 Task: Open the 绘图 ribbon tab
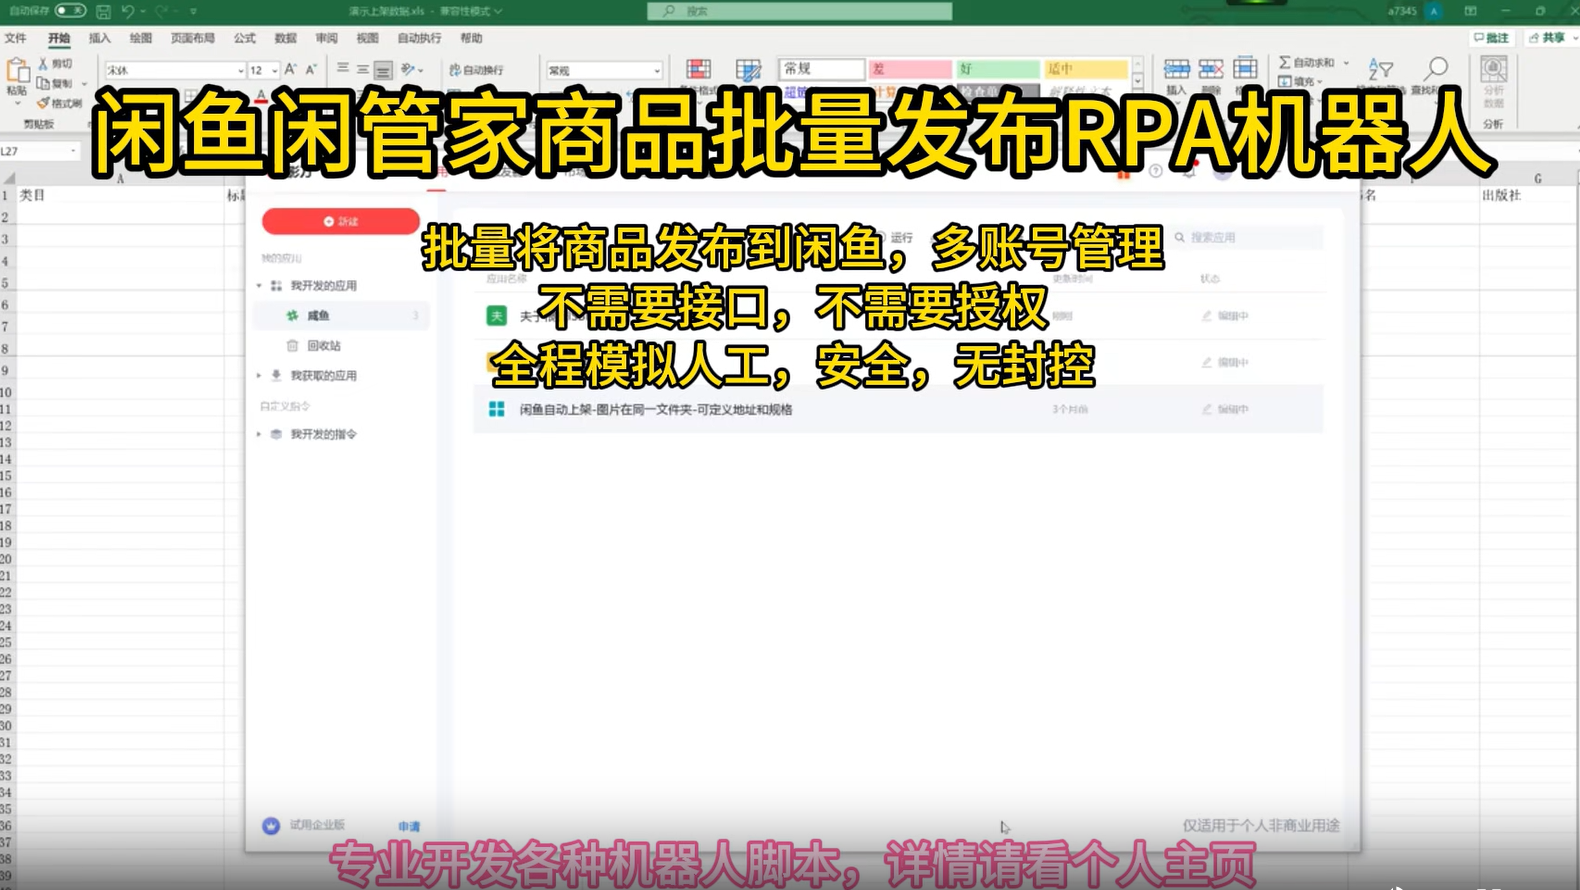coord(141,38)
